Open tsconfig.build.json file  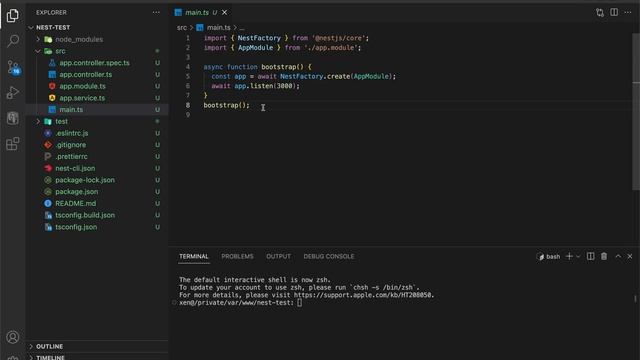click(85, 215)
